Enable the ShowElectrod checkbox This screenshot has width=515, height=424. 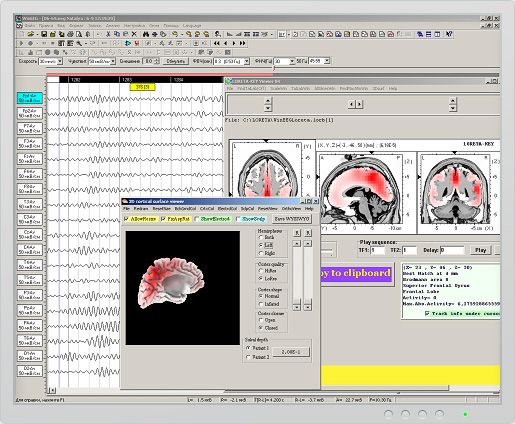[x=197, y=219]
